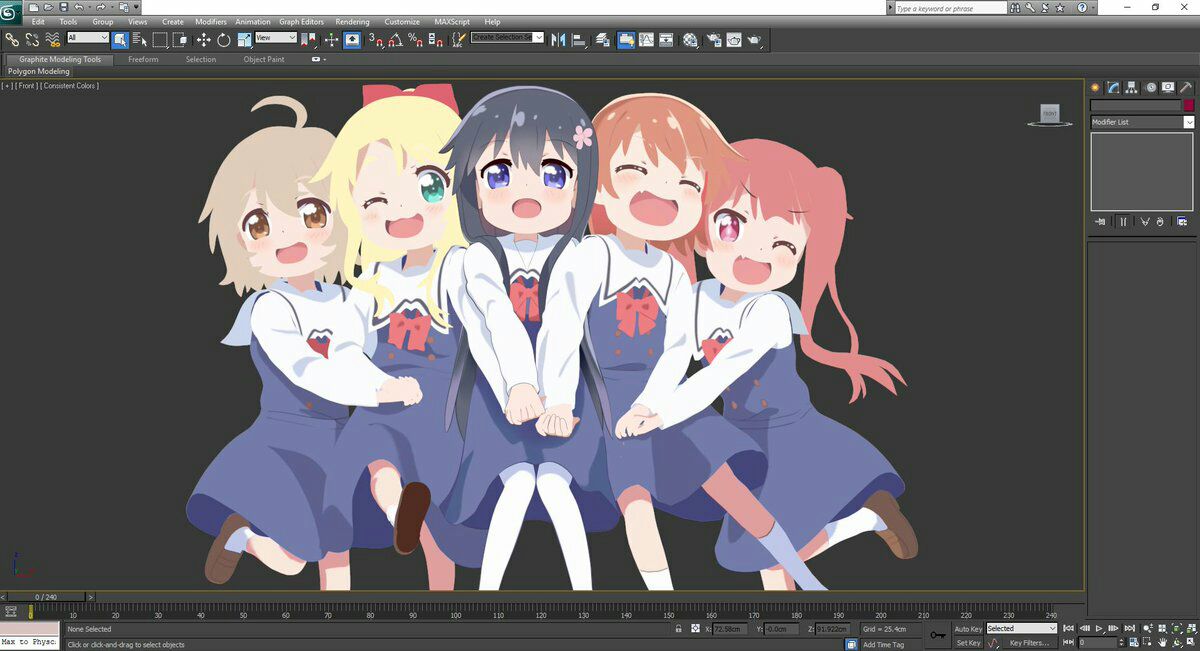Open the Motion tab in command panel
The image size is (1200, 651).
[x=1151, y=88]
